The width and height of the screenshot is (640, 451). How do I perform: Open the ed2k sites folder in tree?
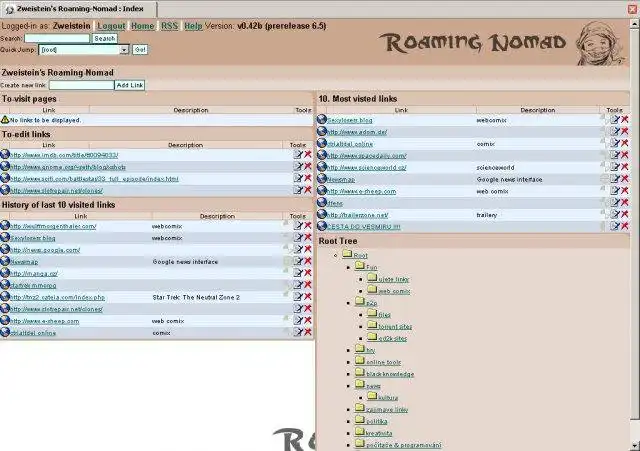point(392,339)
